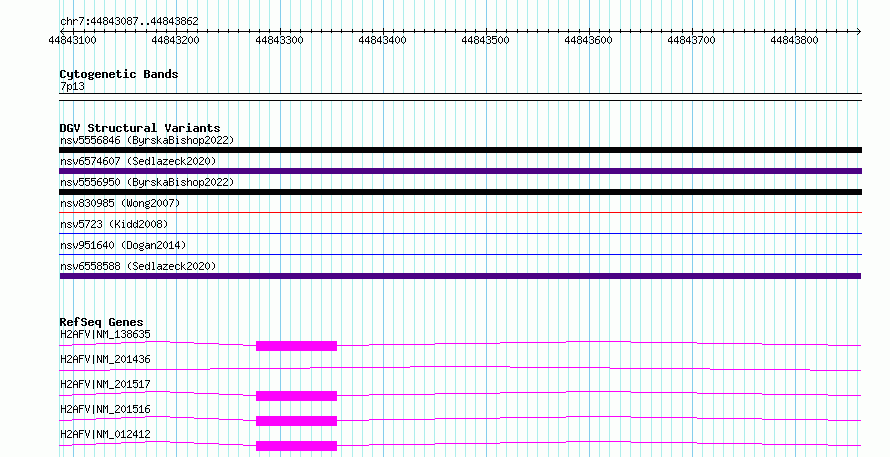890x457 pixels.
Task: Click the magenta exon block of NM_201516
Action: click(x=296, y=421)
